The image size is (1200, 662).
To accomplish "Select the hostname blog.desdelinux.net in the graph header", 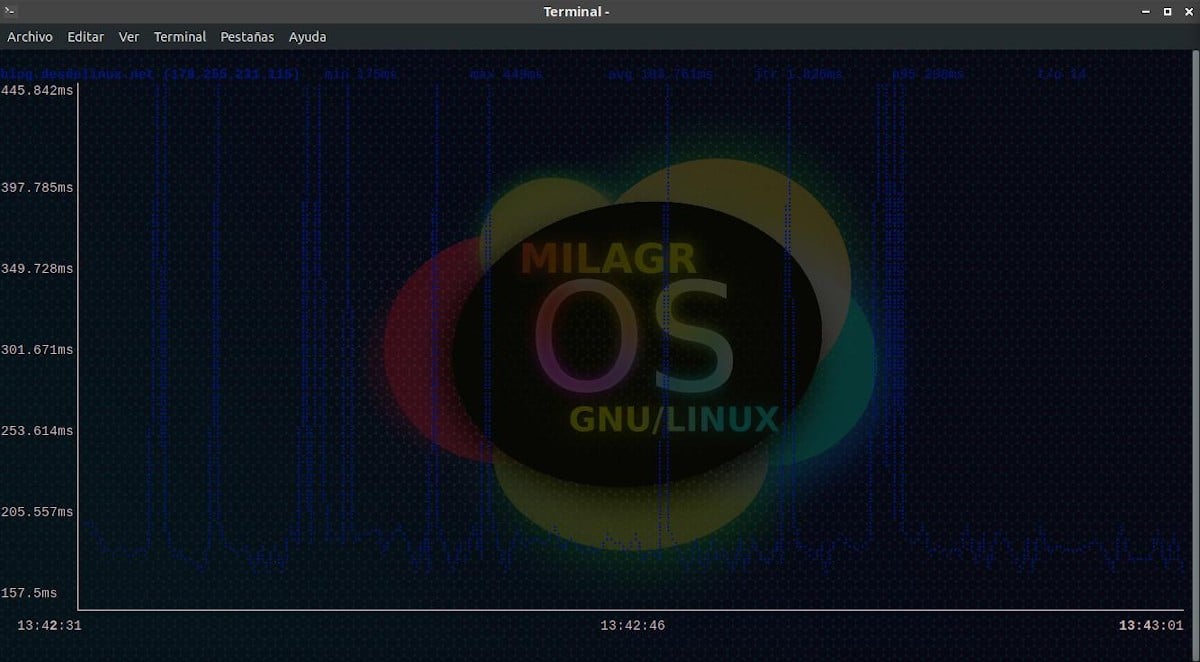I will click(78, 74).
